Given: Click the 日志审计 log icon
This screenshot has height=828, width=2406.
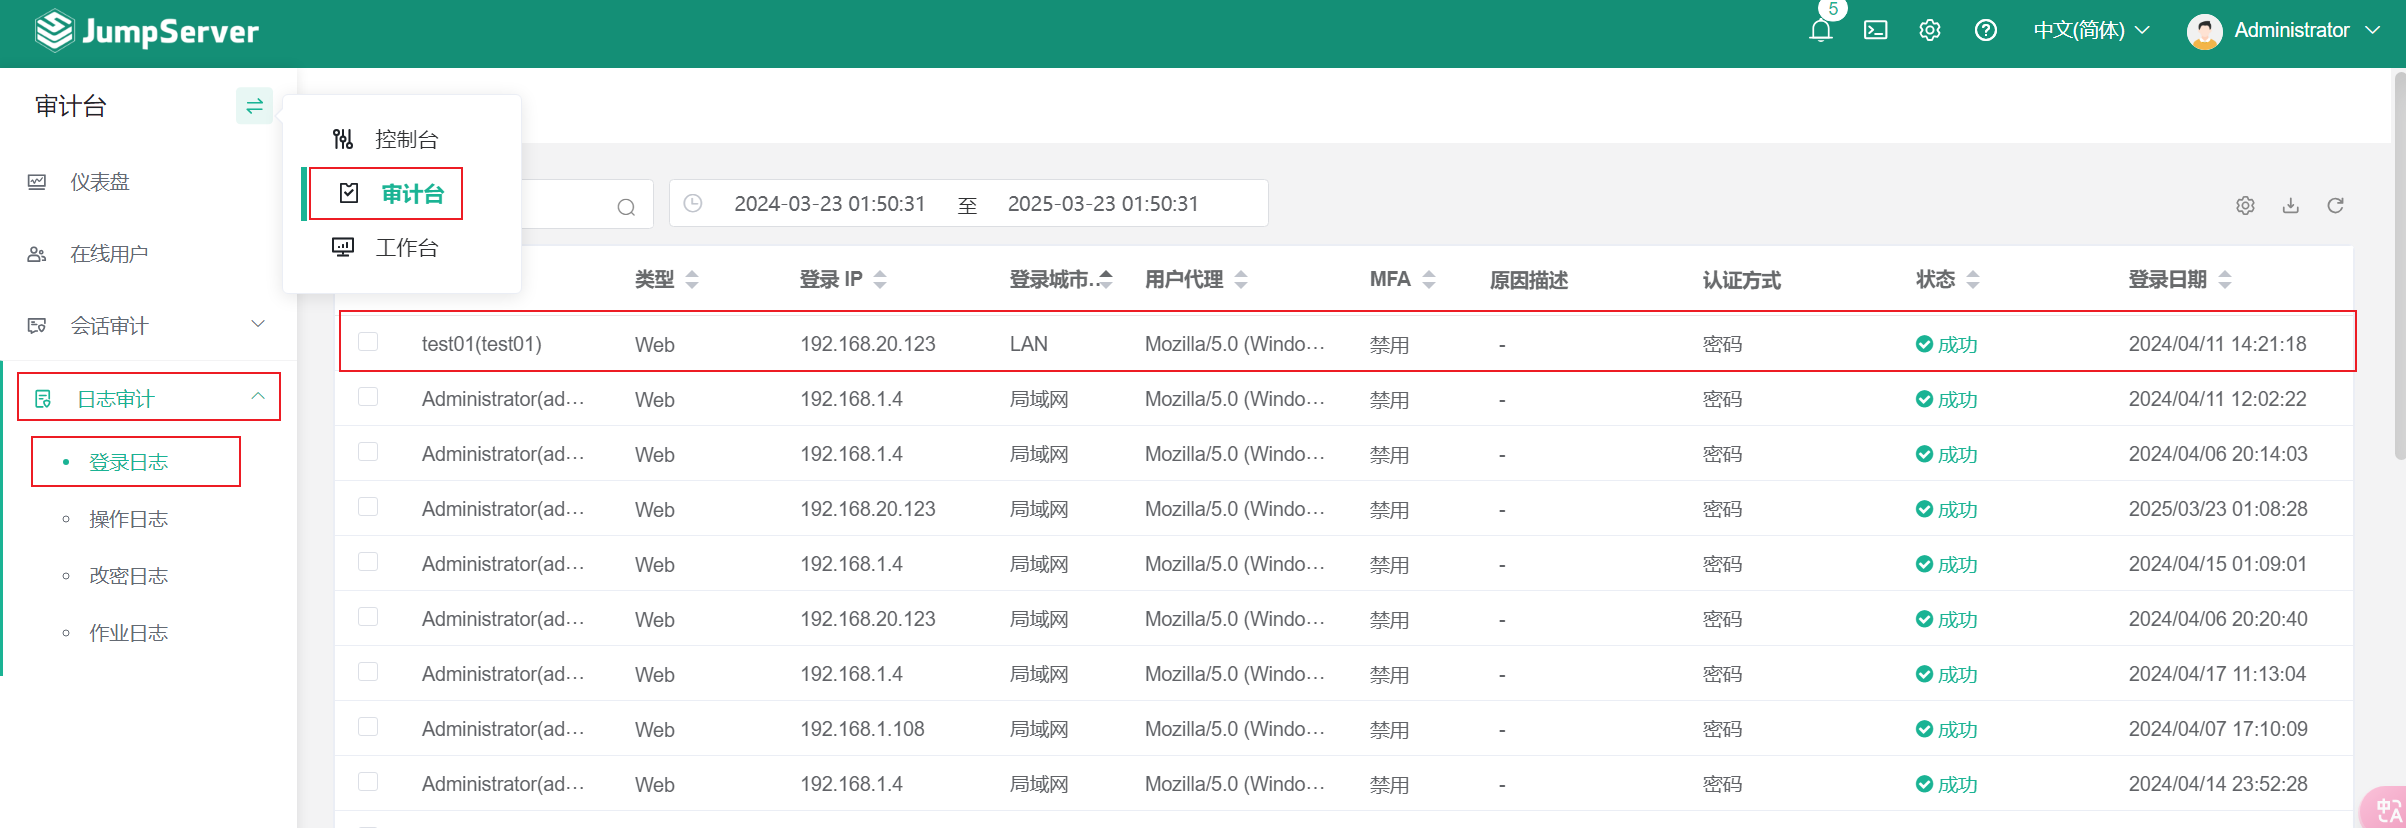Looking at the screenshot, I should 43,399.
